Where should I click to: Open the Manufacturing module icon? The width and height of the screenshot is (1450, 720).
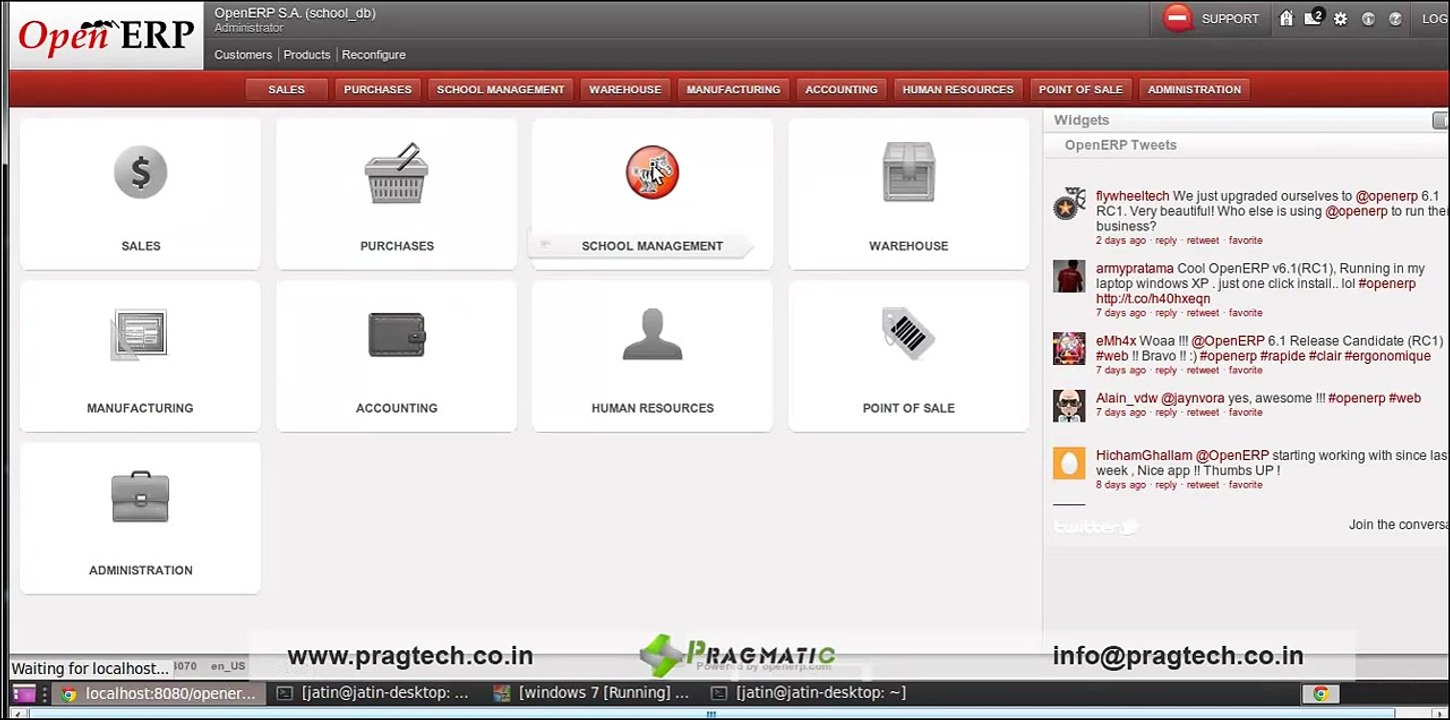click(139, 335)
